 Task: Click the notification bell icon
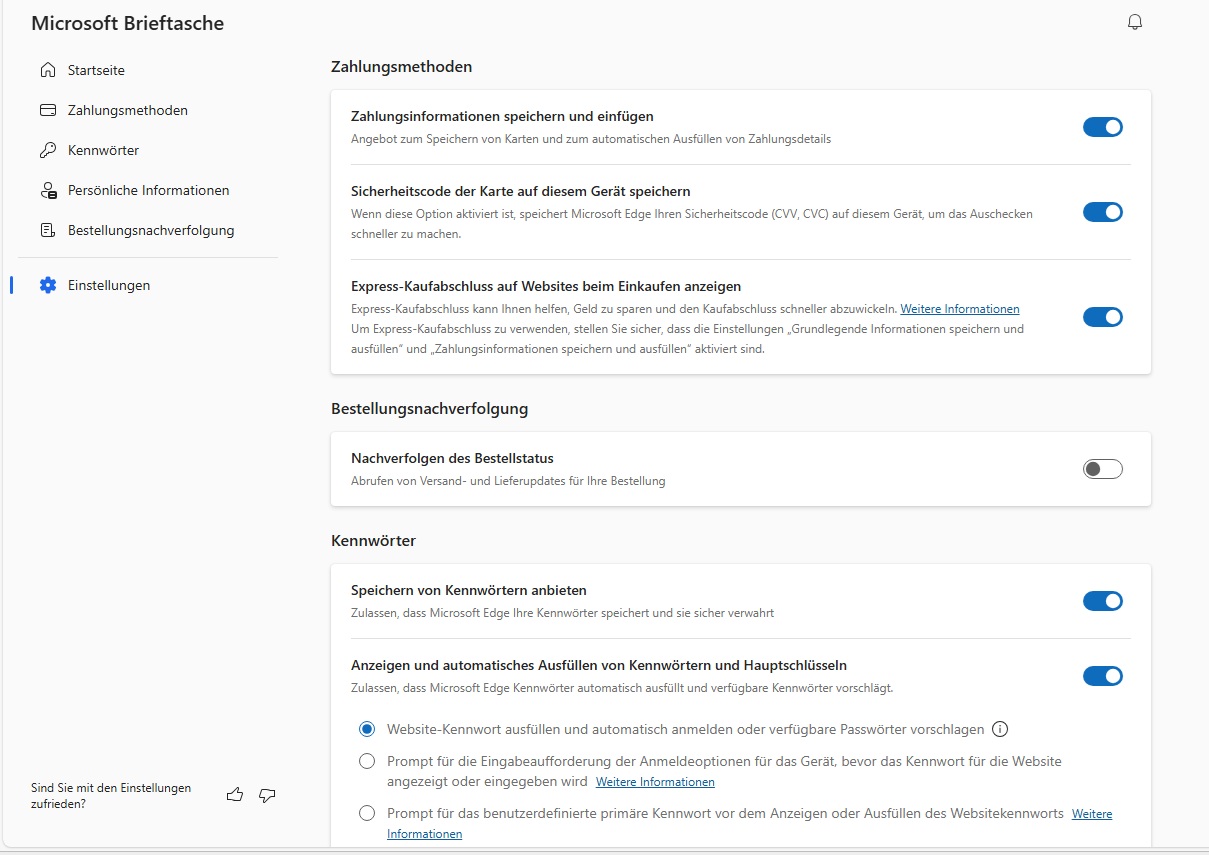(x=1134, y=22)
